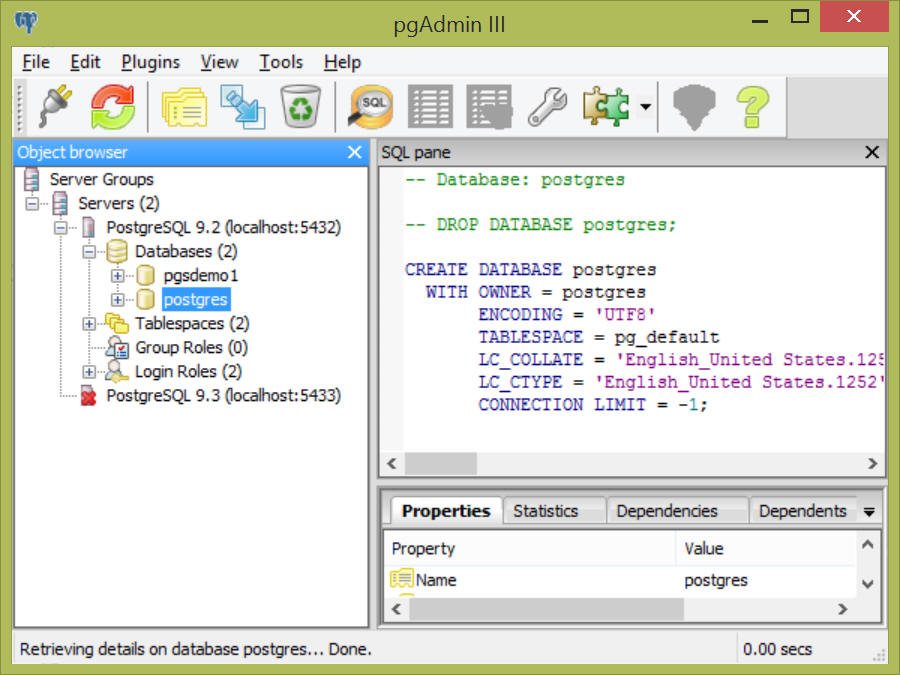This screenshot has width=900, height=675.
Task: Open the Edit menu
Action: click(x=85, y=62)
